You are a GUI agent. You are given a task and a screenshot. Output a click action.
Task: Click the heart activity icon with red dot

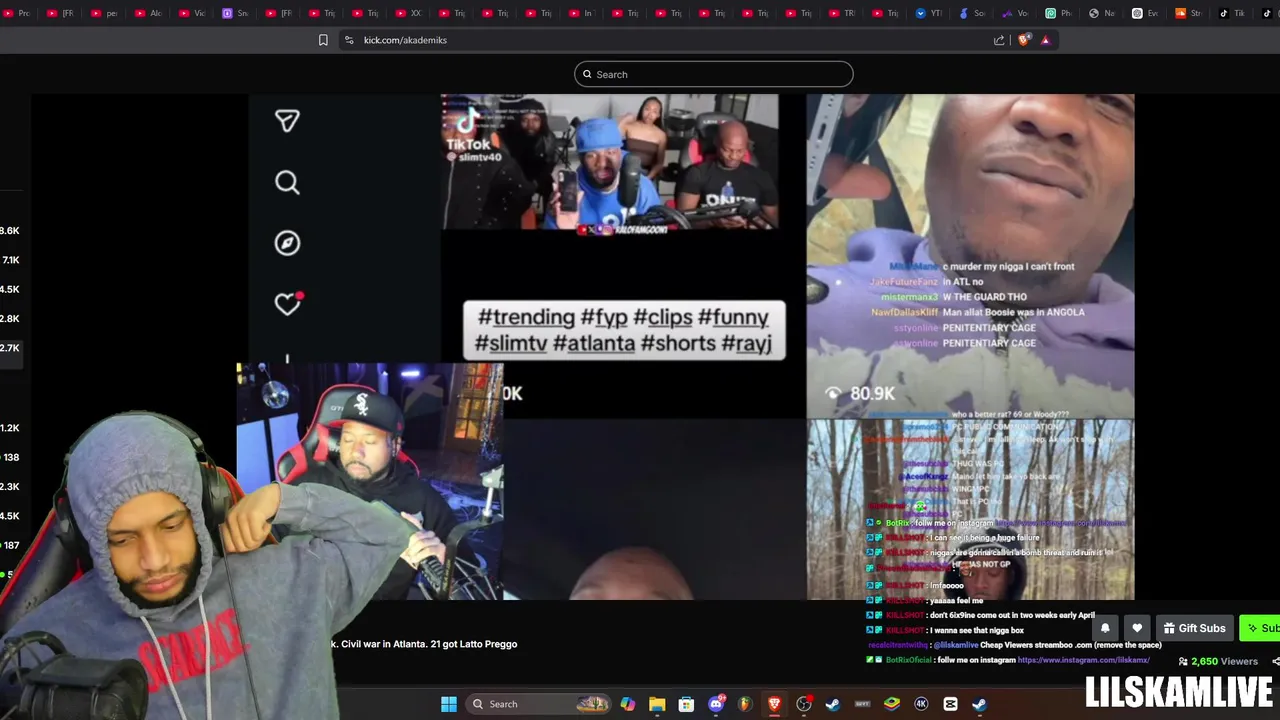[288, 303]
